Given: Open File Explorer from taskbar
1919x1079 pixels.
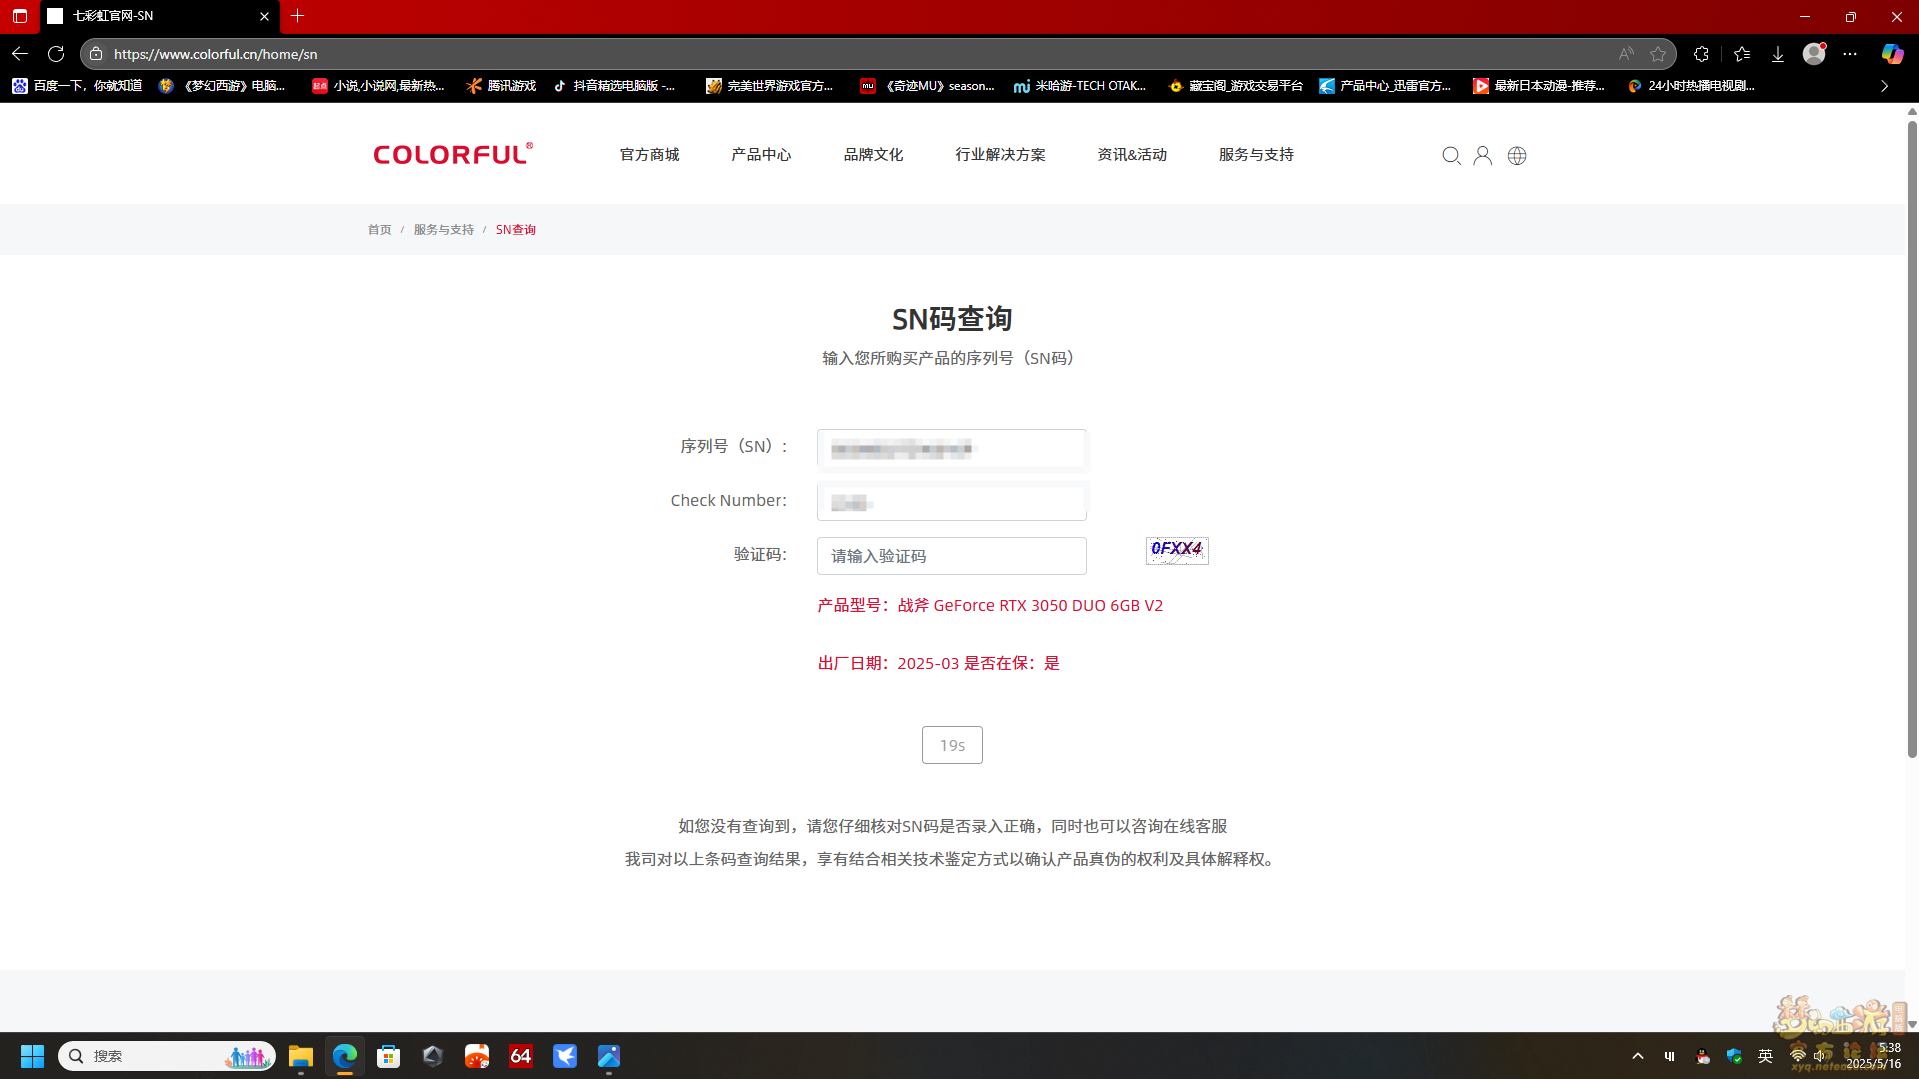Looking at the screenshot, I should 301,1056.
